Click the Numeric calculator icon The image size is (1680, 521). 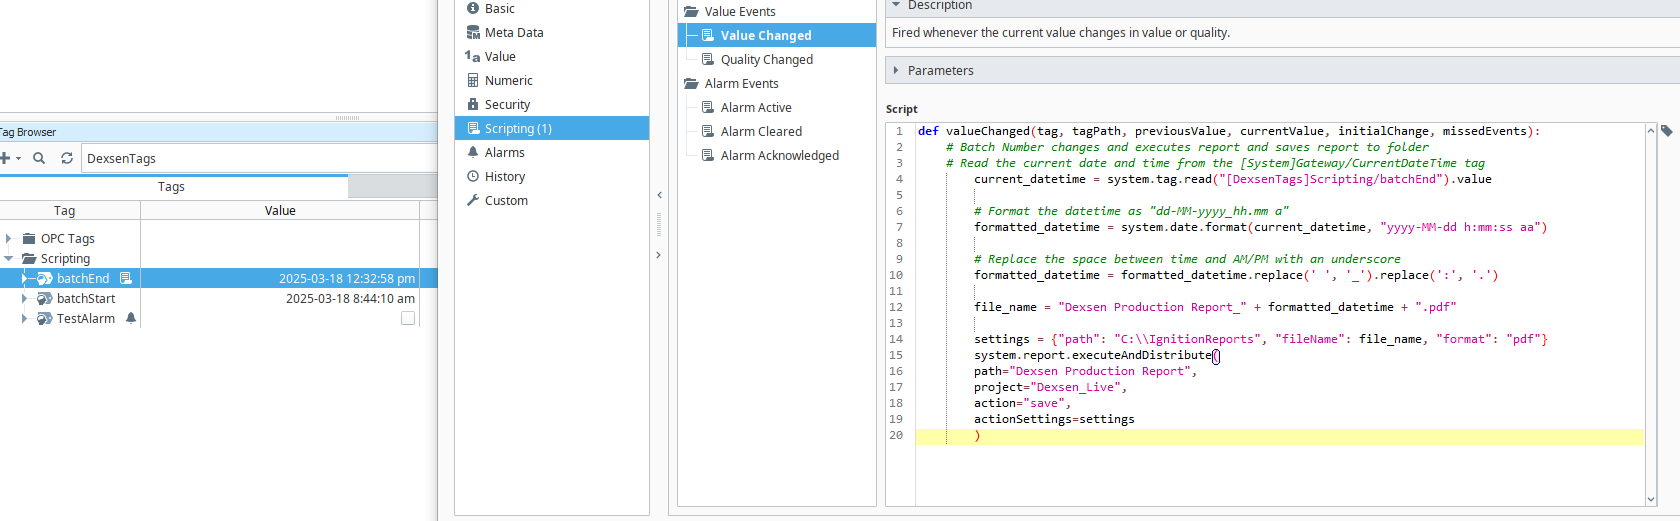tap(473, 81)
